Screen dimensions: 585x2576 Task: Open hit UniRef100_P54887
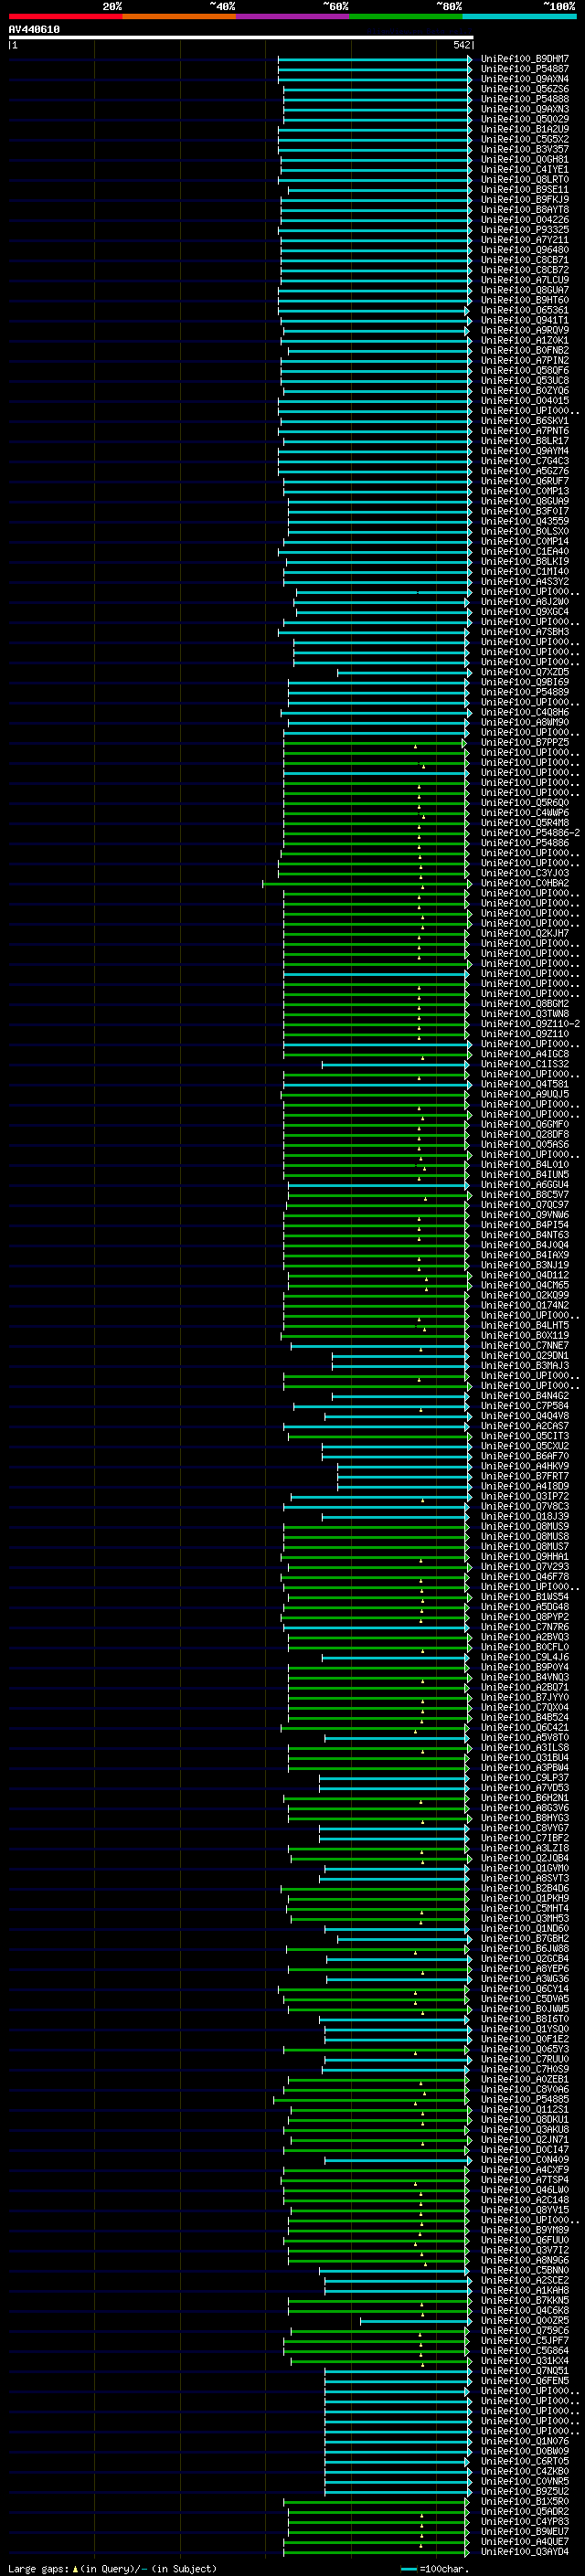click(x=525, y=69)
